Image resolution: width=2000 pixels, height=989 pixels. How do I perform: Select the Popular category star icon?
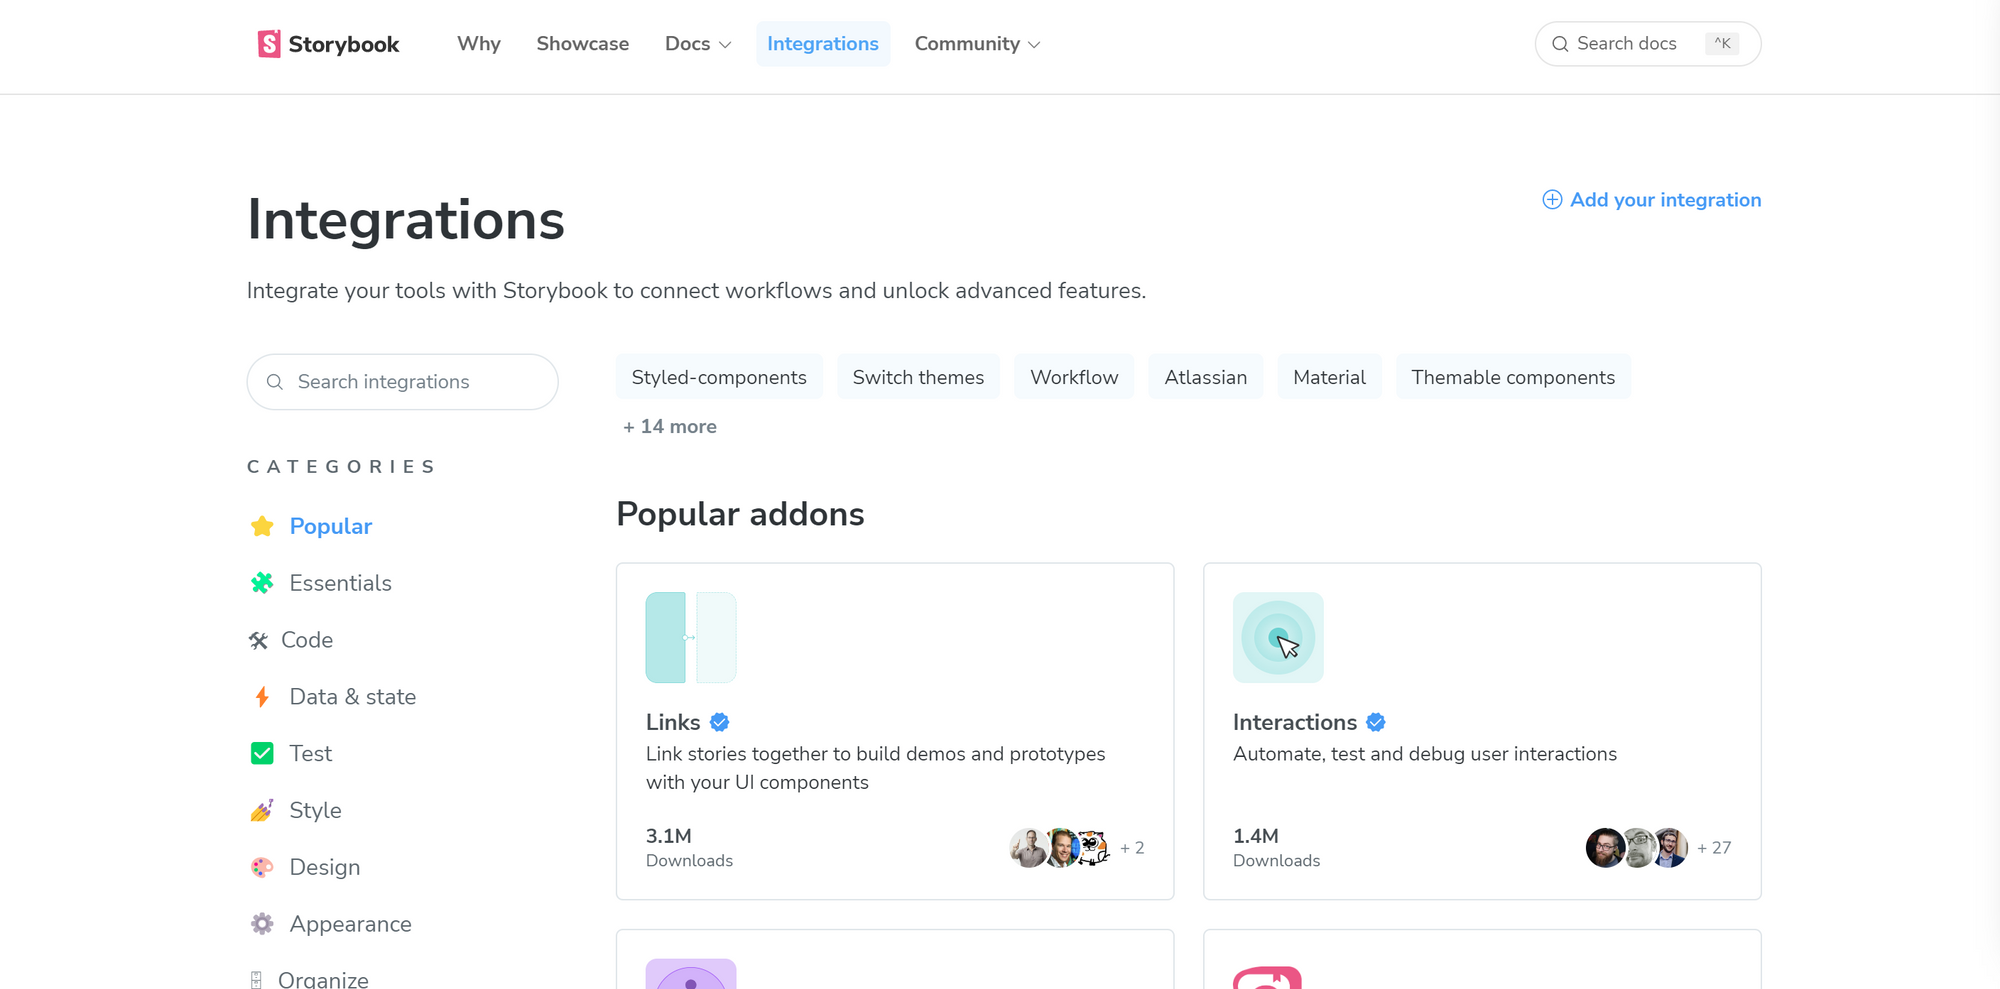tap(261, 526)
